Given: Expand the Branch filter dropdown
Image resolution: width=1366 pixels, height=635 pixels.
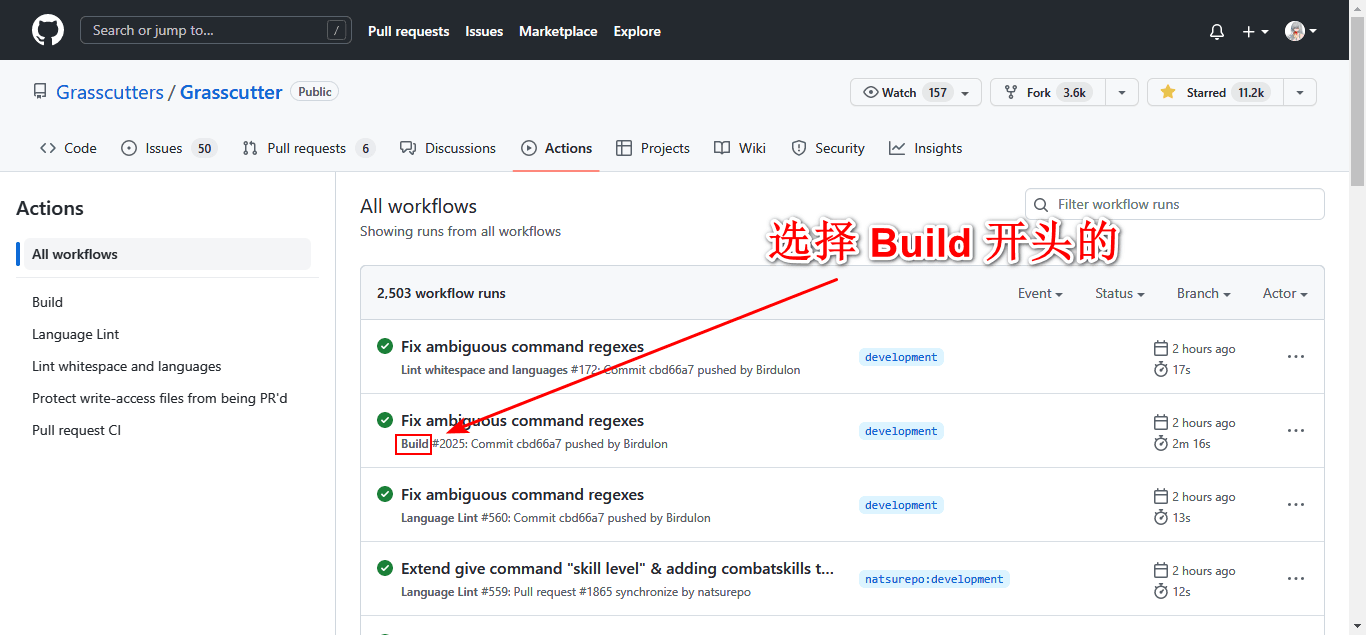Looking at the screenshot, I should tap(1203, 293).
